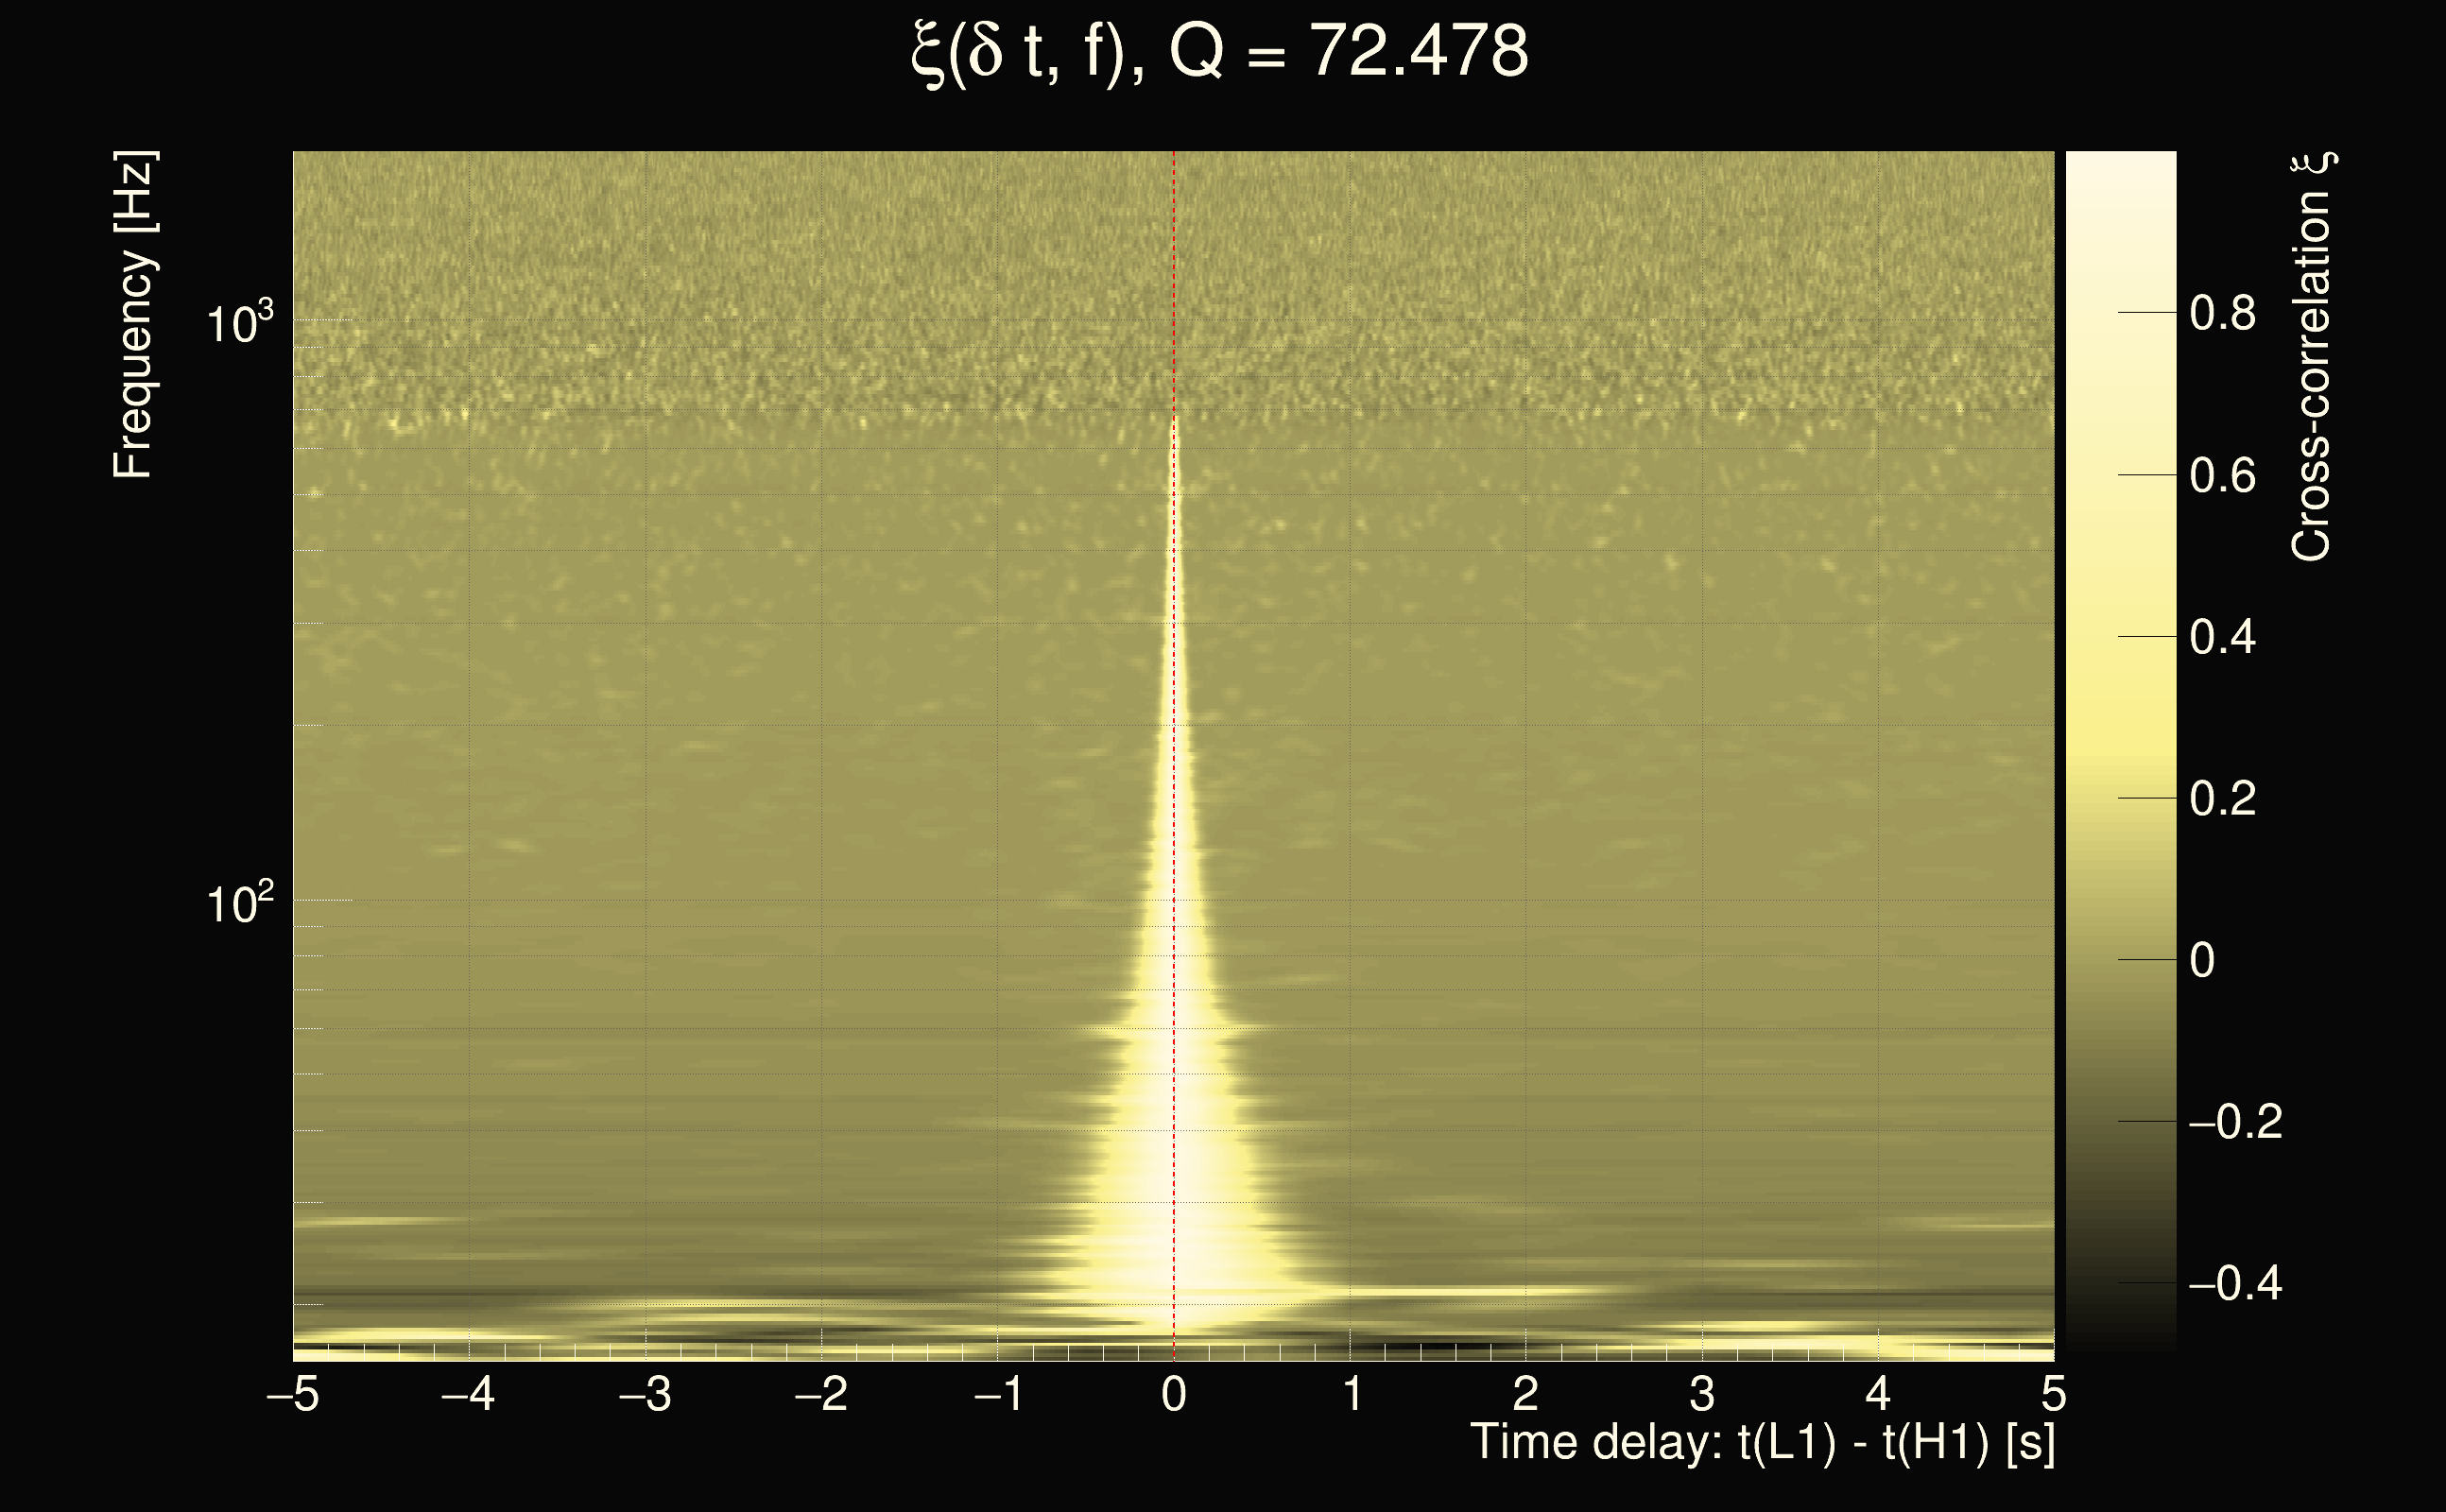Click the dark bottom end of the colorbar
The height and width of the screenshot is (1512, 2446).
(x=2120, y=1335)
